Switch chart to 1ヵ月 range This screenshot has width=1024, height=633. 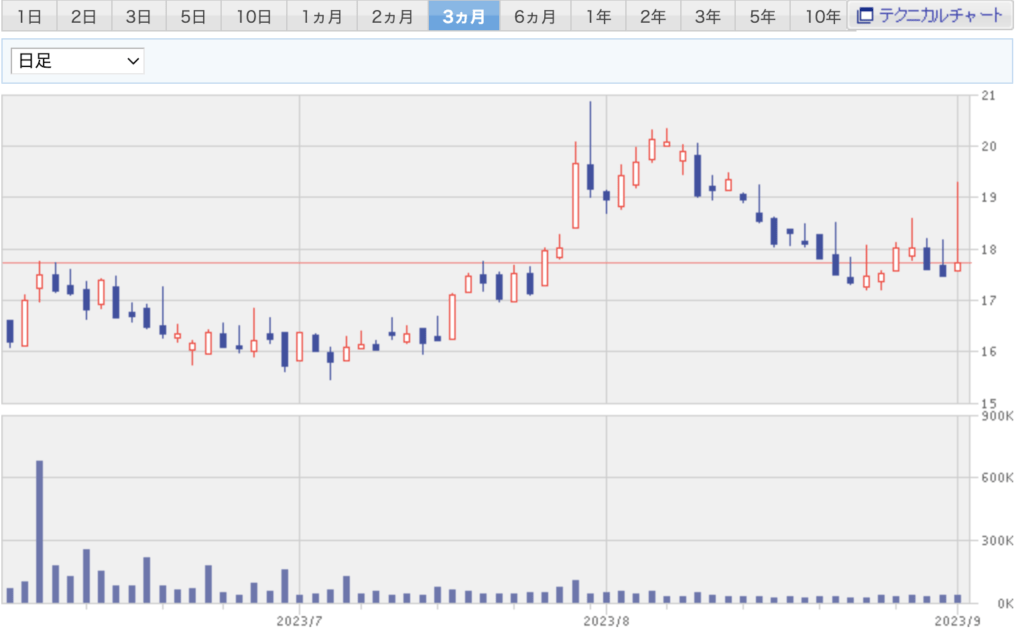pos(321,16)
